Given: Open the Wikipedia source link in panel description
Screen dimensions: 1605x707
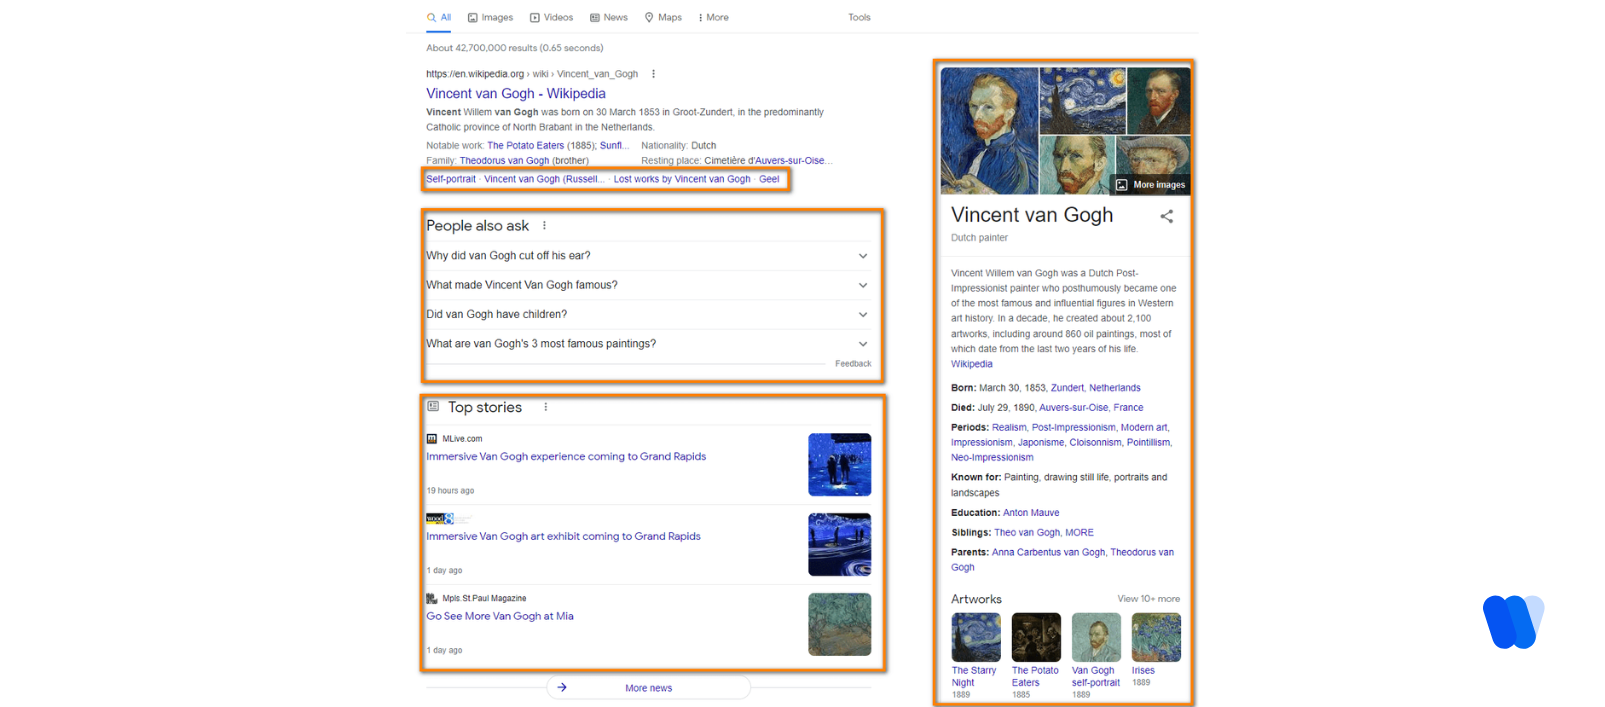Looking at the screenshot, I should [x=972, y=365].
